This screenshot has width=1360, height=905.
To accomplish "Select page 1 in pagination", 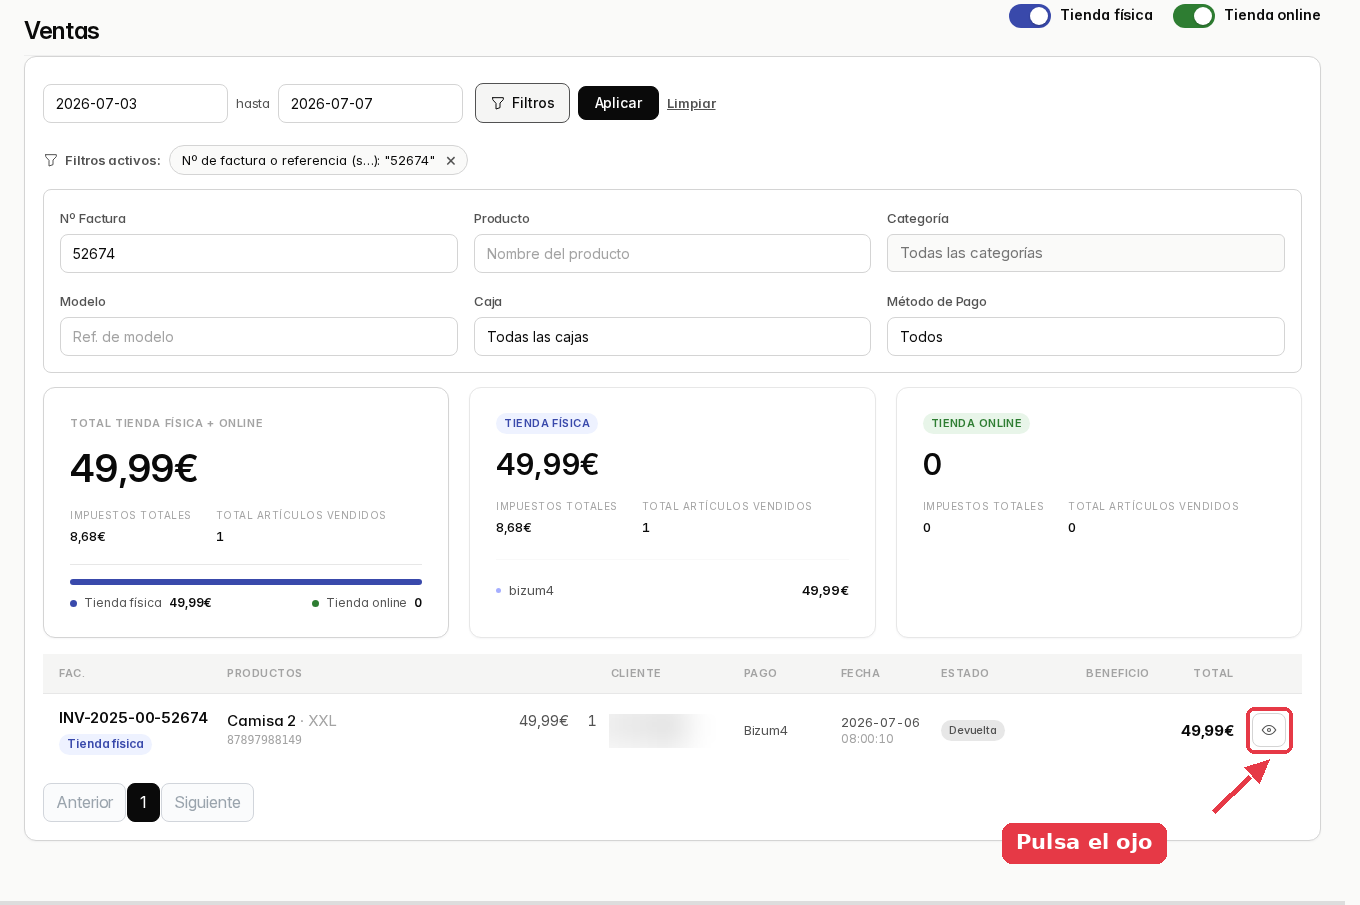I will pyautogui.click(x=143, y=802).
